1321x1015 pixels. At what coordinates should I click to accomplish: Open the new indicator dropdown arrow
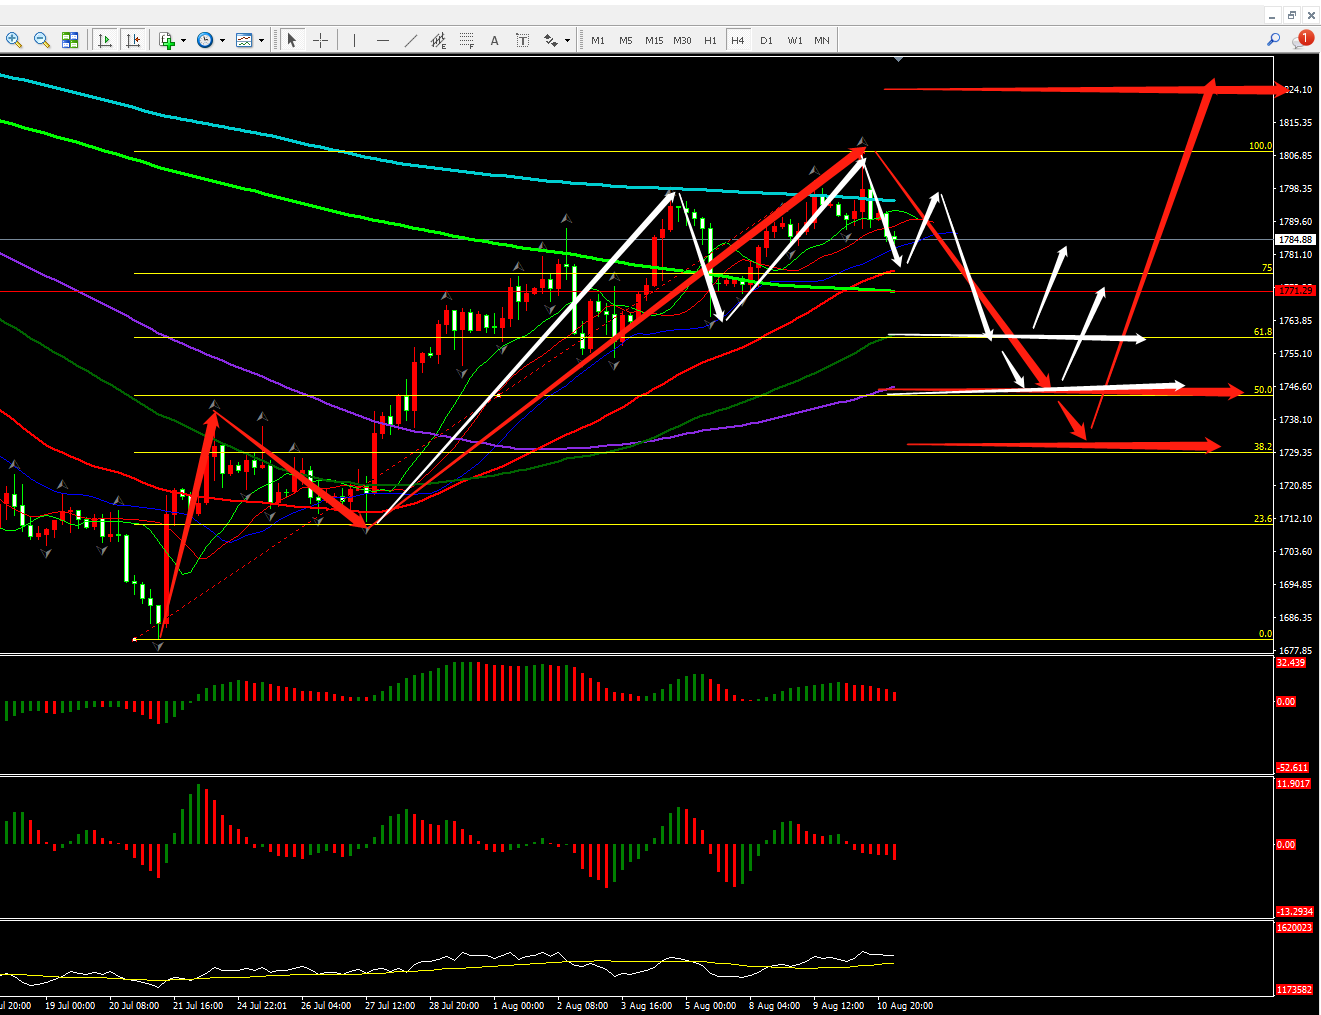[x=183, y=41]
